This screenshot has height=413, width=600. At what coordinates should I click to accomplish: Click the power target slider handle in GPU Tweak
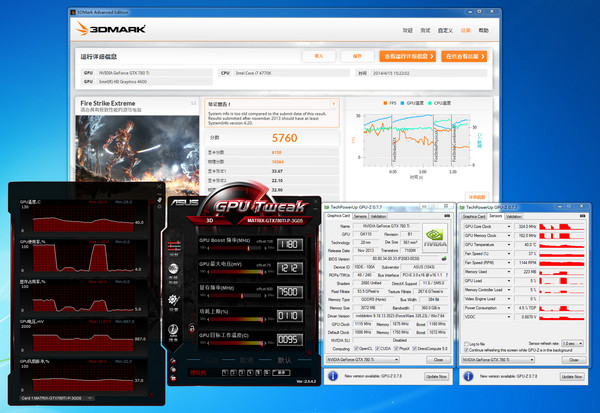(262, 320)
